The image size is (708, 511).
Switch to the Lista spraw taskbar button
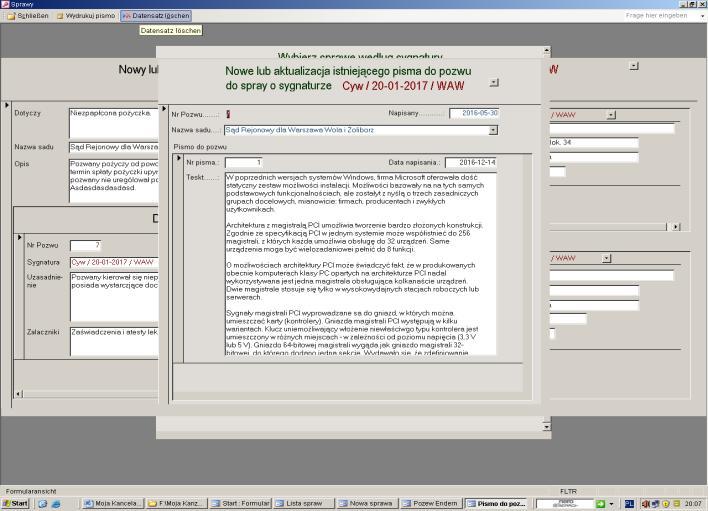point(304,503)
